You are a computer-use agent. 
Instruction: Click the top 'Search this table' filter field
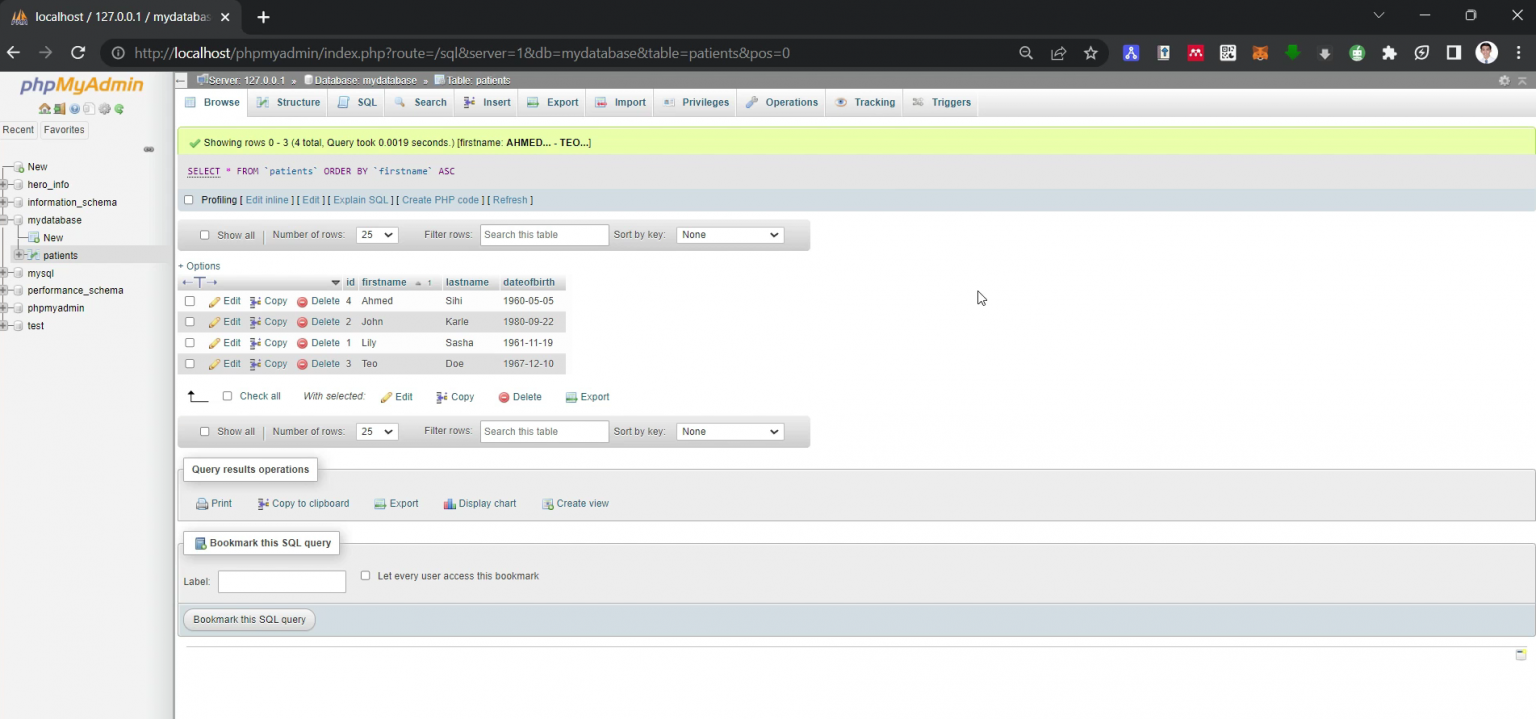click(x=544, y=235)
